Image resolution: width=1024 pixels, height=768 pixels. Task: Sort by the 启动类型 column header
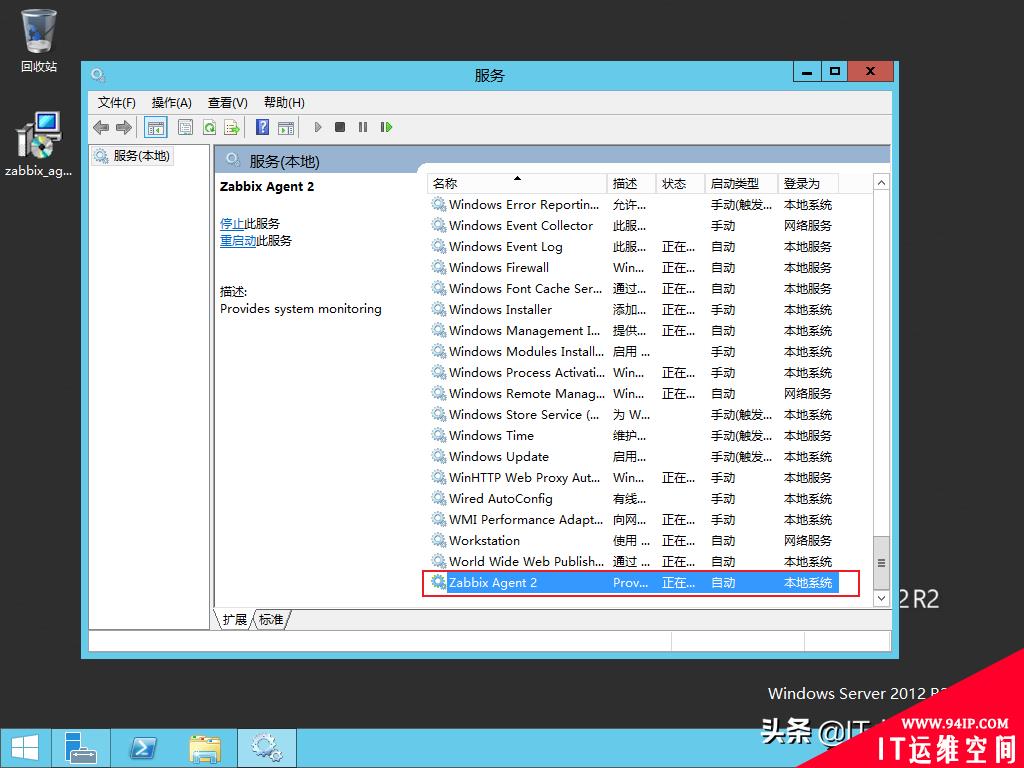(x=741, y=184)
